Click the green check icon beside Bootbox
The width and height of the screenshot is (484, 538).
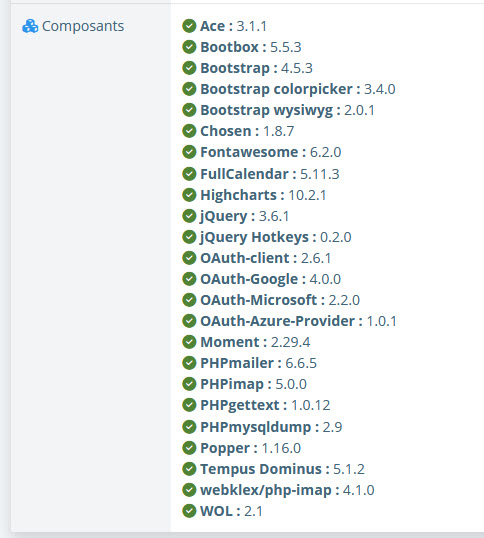click(189, 47)
